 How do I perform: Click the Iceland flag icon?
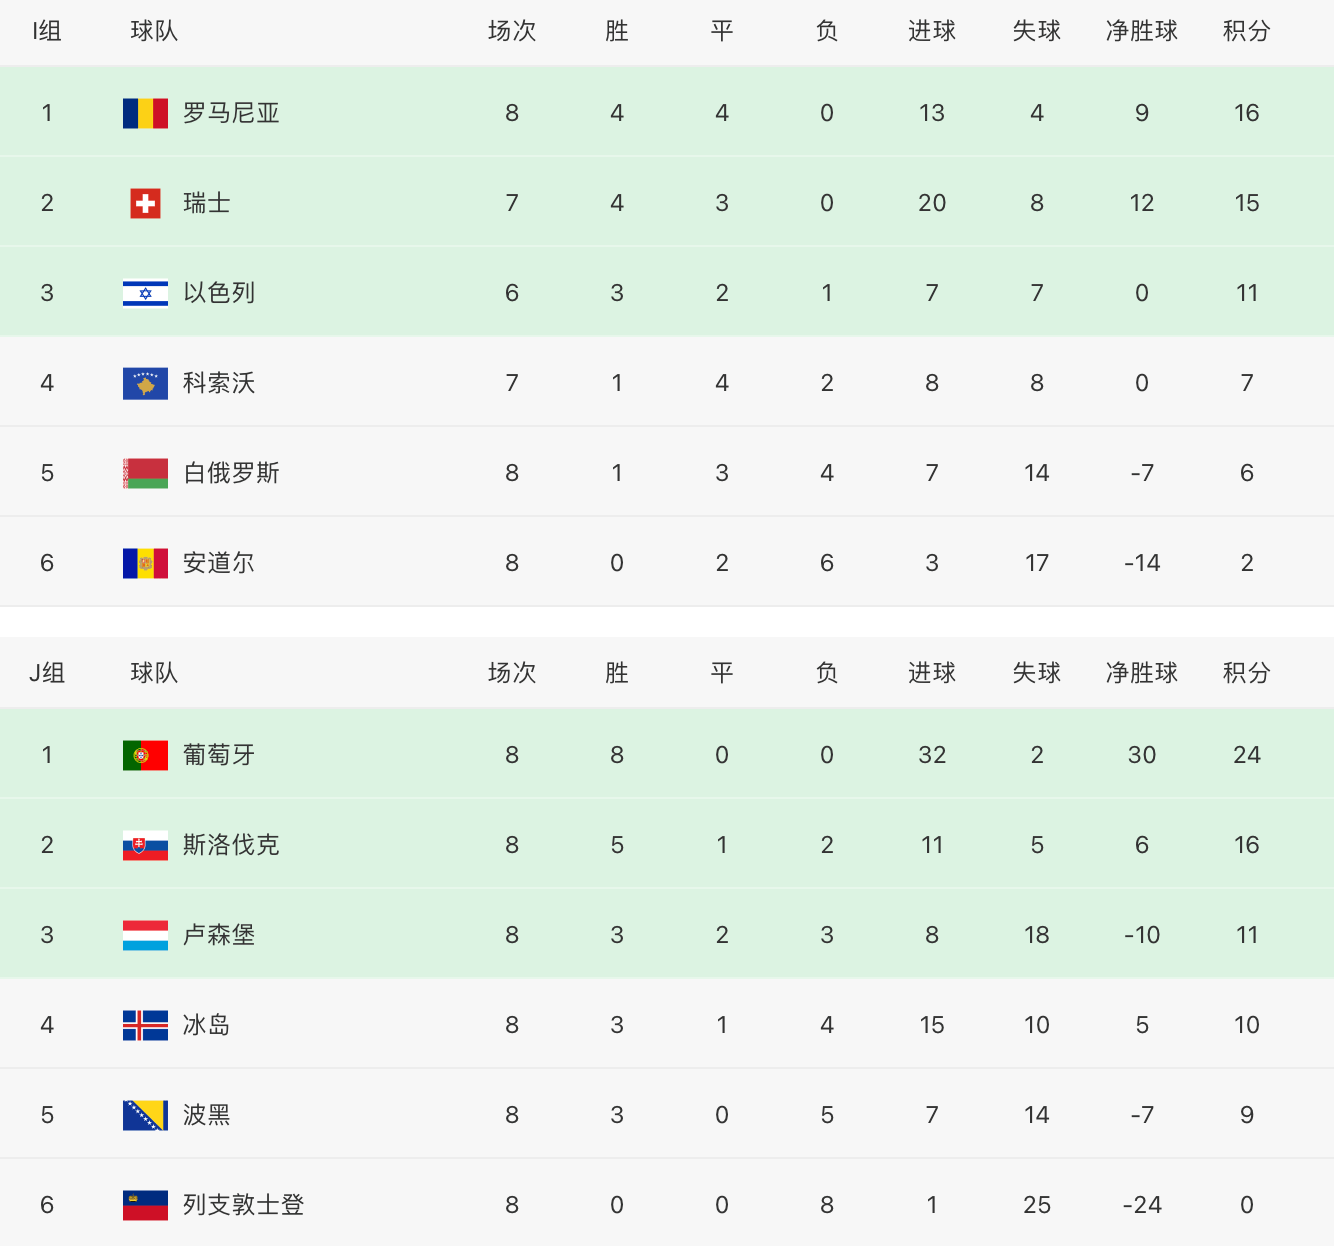coord(145,1025)
